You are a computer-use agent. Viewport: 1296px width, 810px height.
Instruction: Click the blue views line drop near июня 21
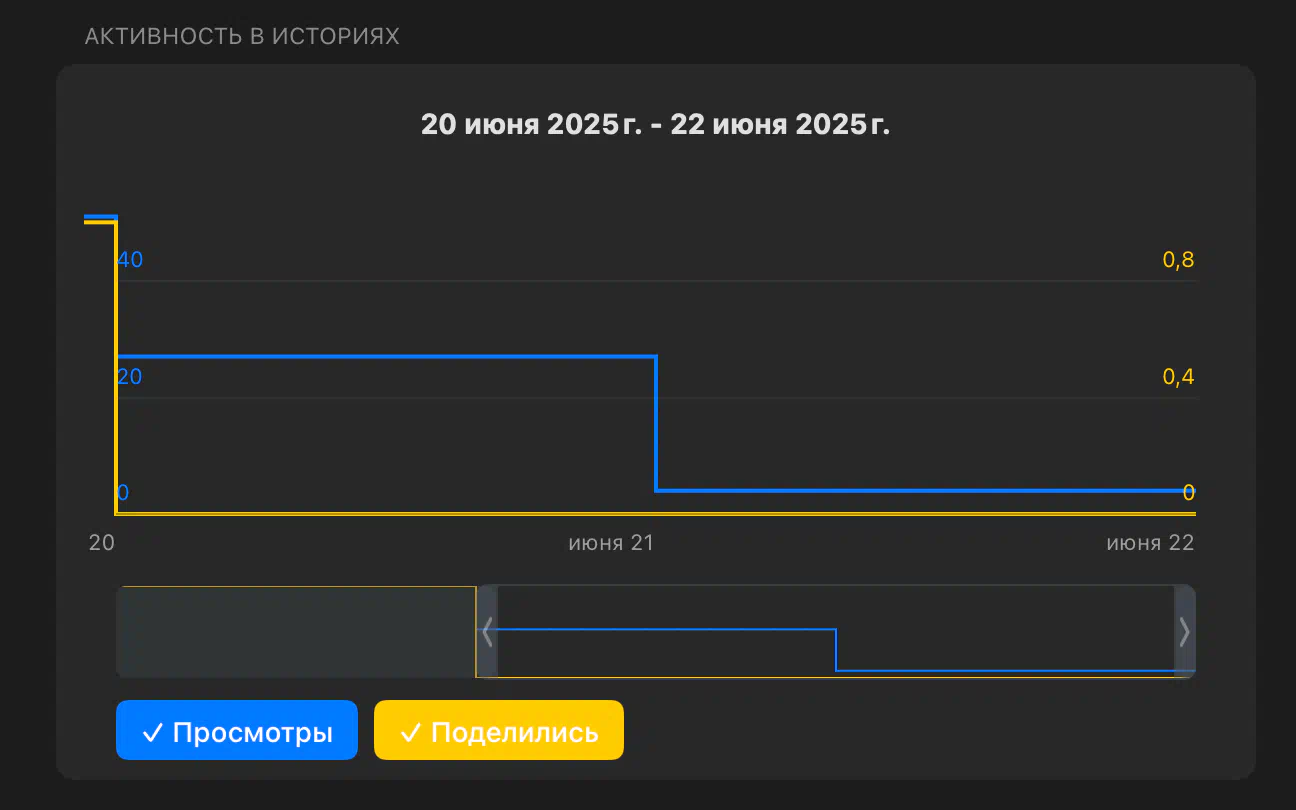coord(656,423)
